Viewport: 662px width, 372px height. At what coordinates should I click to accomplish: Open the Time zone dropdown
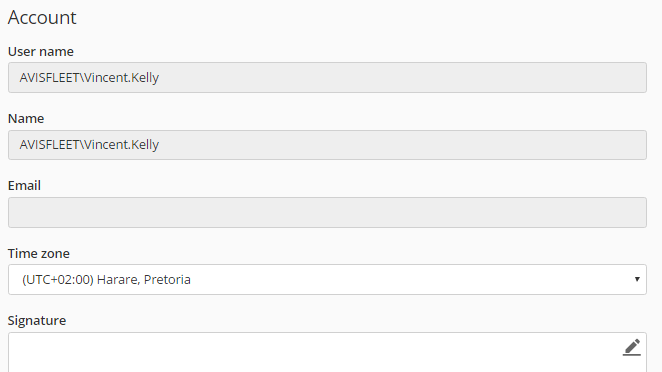[x=327, y=280]
